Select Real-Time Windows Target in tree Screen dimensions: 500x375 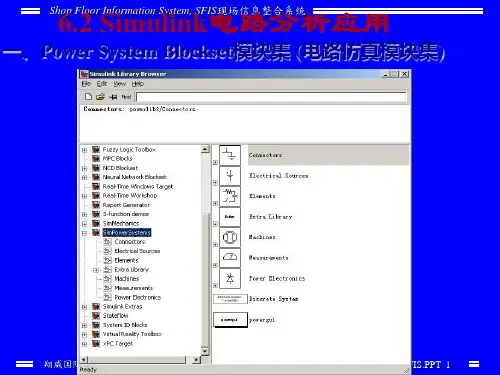[138, 186]
